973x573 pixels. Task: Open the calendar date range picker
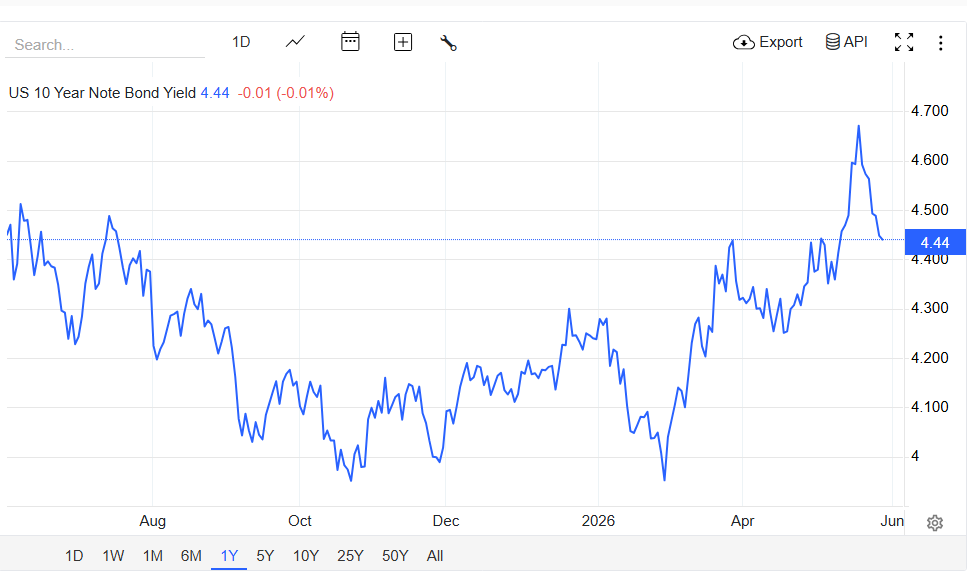click(350, 42)
